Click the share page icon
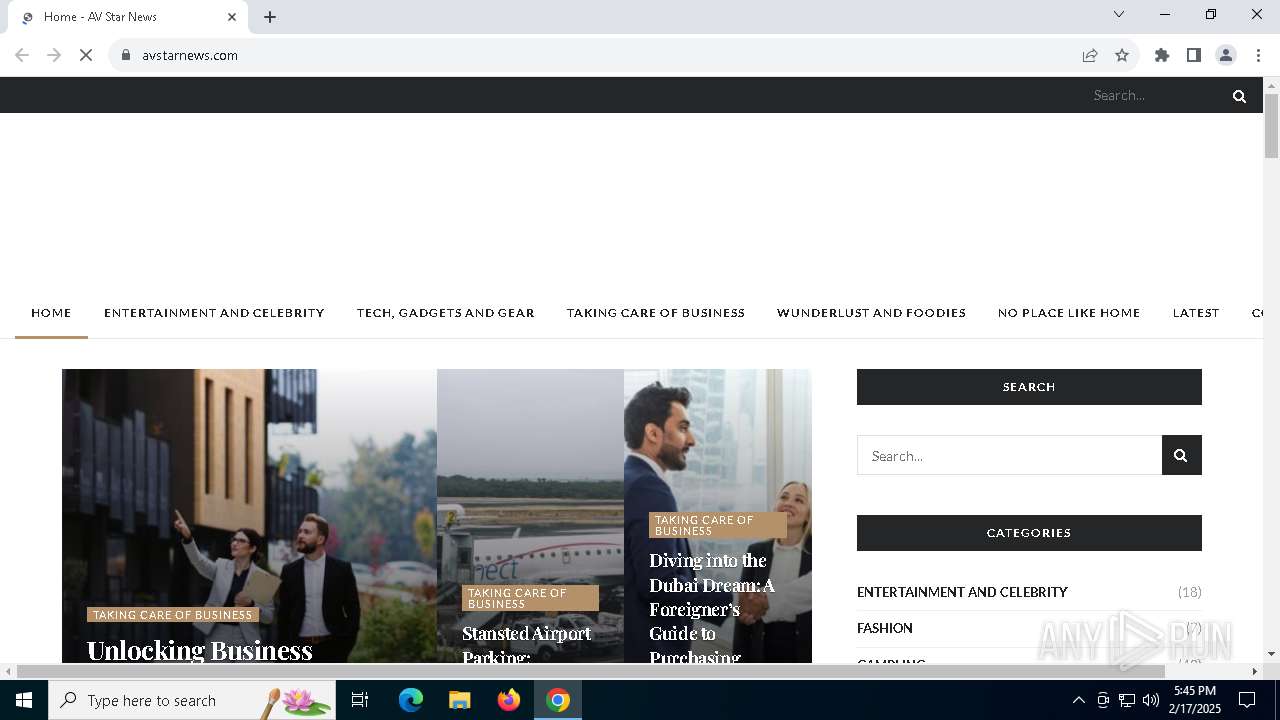Viewport: 1280px width, 720px height. pos(1090,55)
